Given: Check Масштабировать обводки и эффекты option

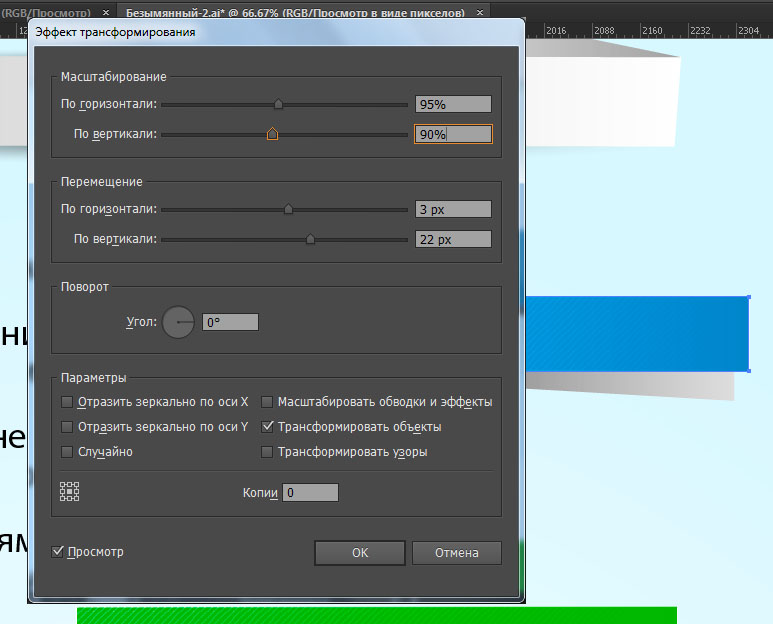Looking at the screenshot, I should (267, 402).
